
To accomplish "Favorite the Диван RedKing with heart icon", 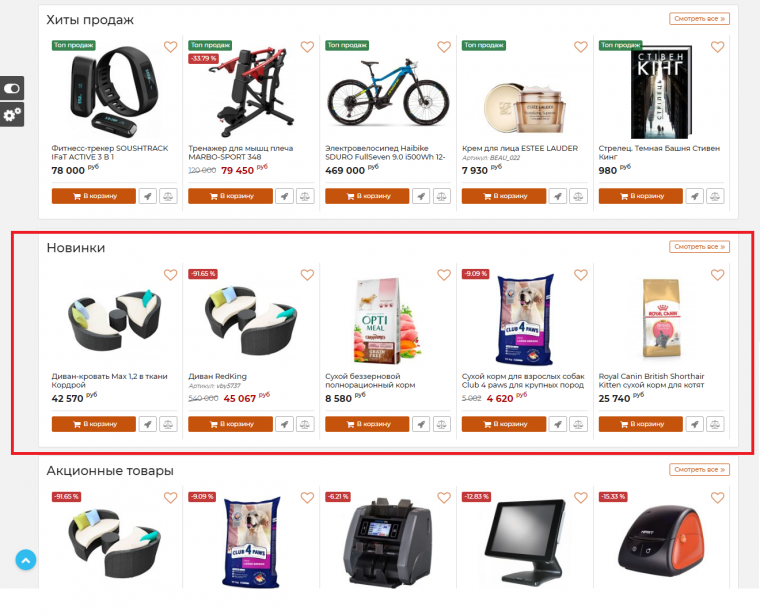I will coord(307,275).
